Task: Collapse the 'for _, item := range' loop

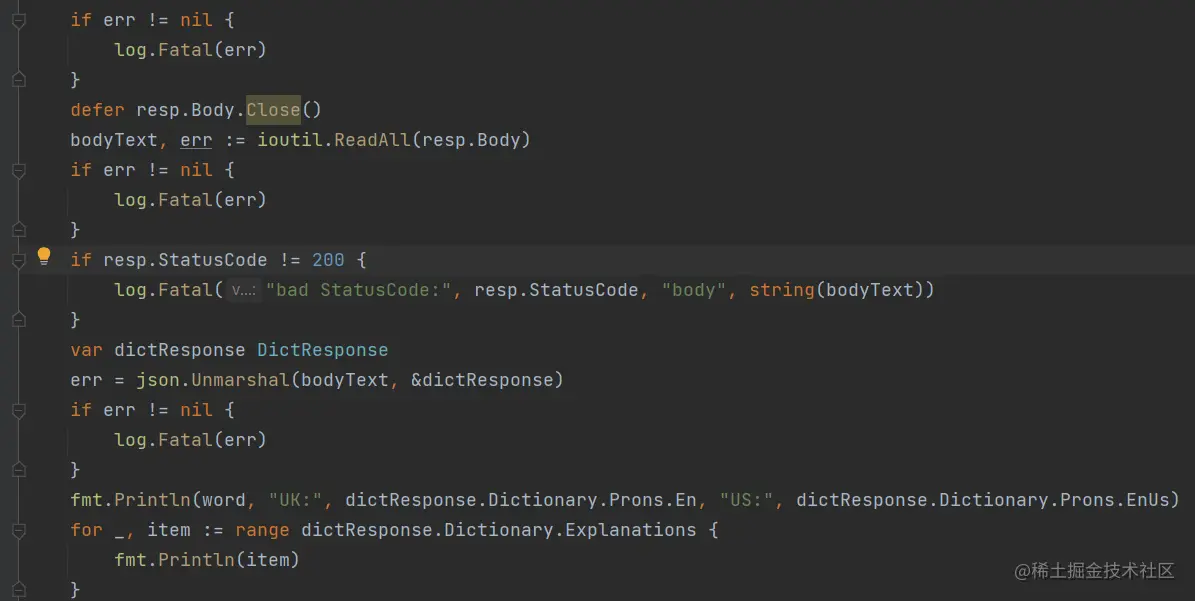Action: tap(19, 530)
